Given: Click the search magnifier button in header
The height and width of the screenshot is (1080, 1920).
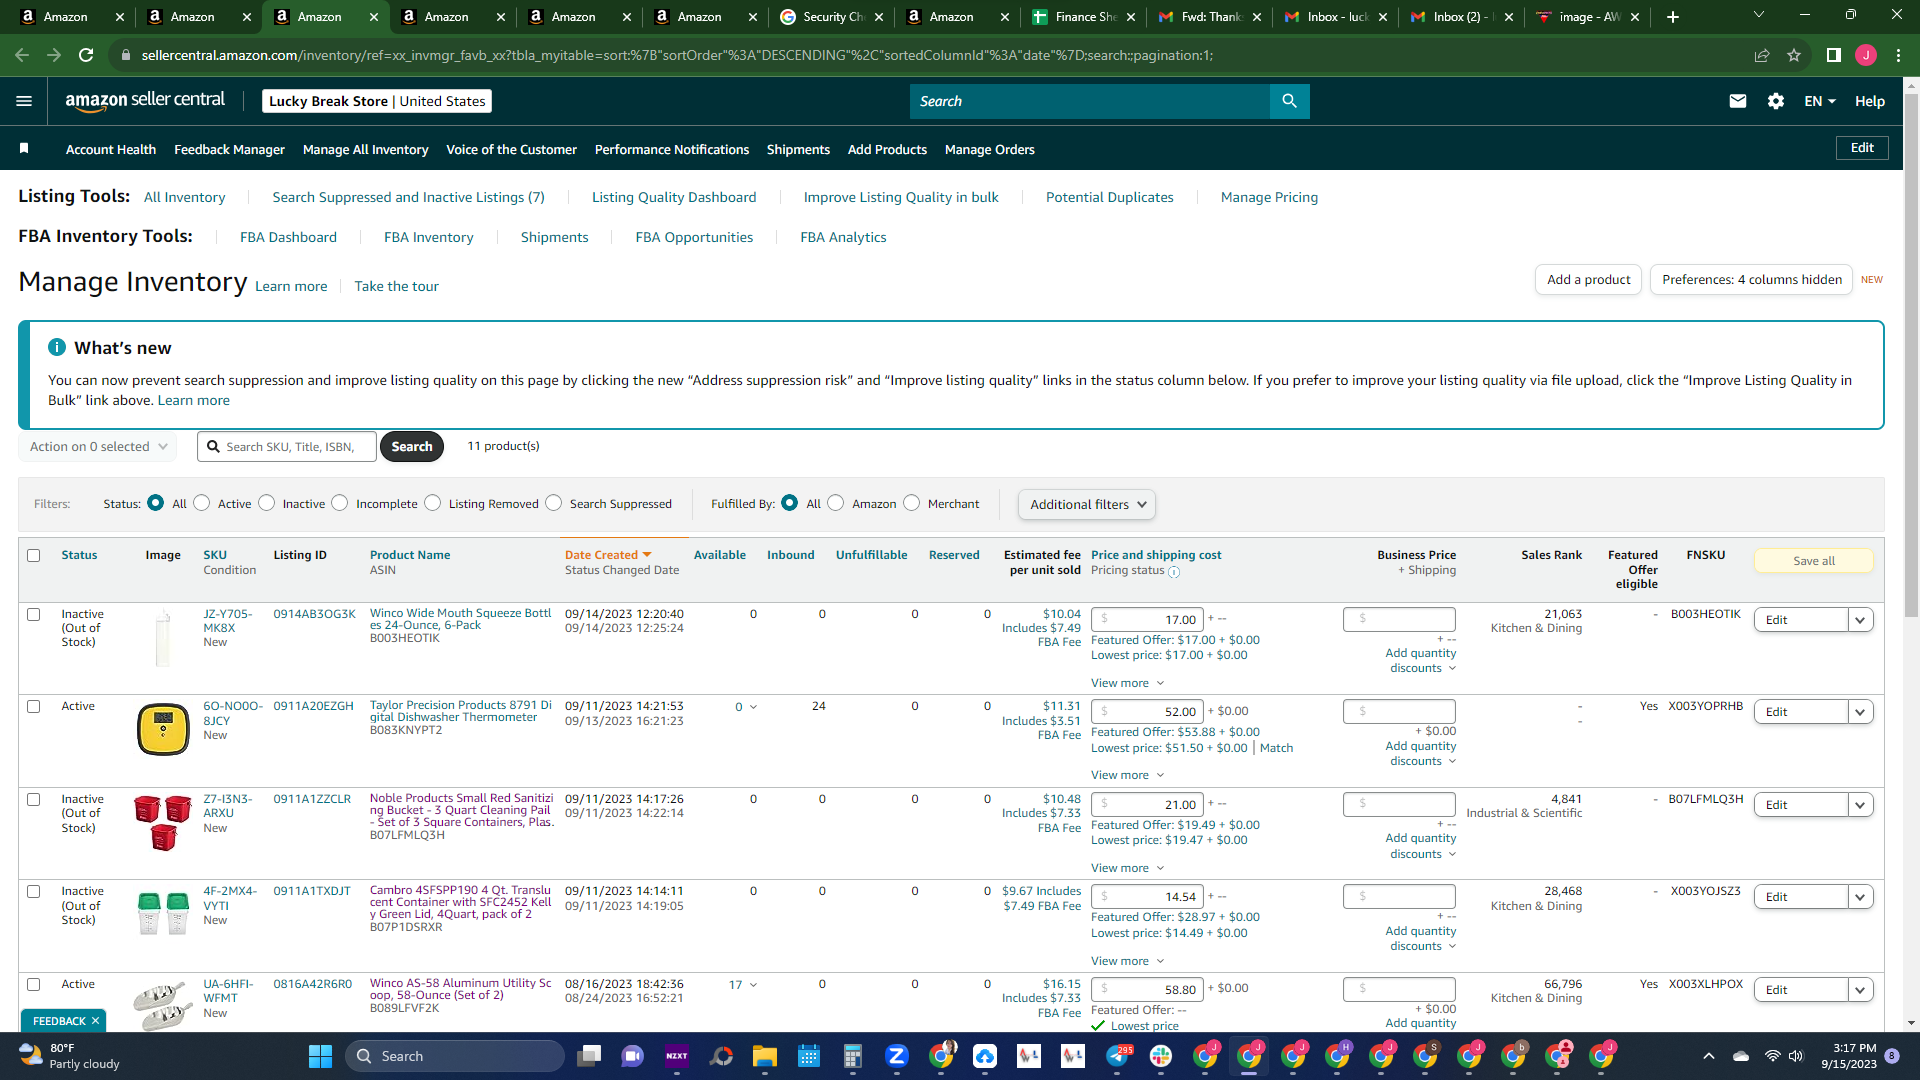Looking at the screenshot, I should [1289, 101].
